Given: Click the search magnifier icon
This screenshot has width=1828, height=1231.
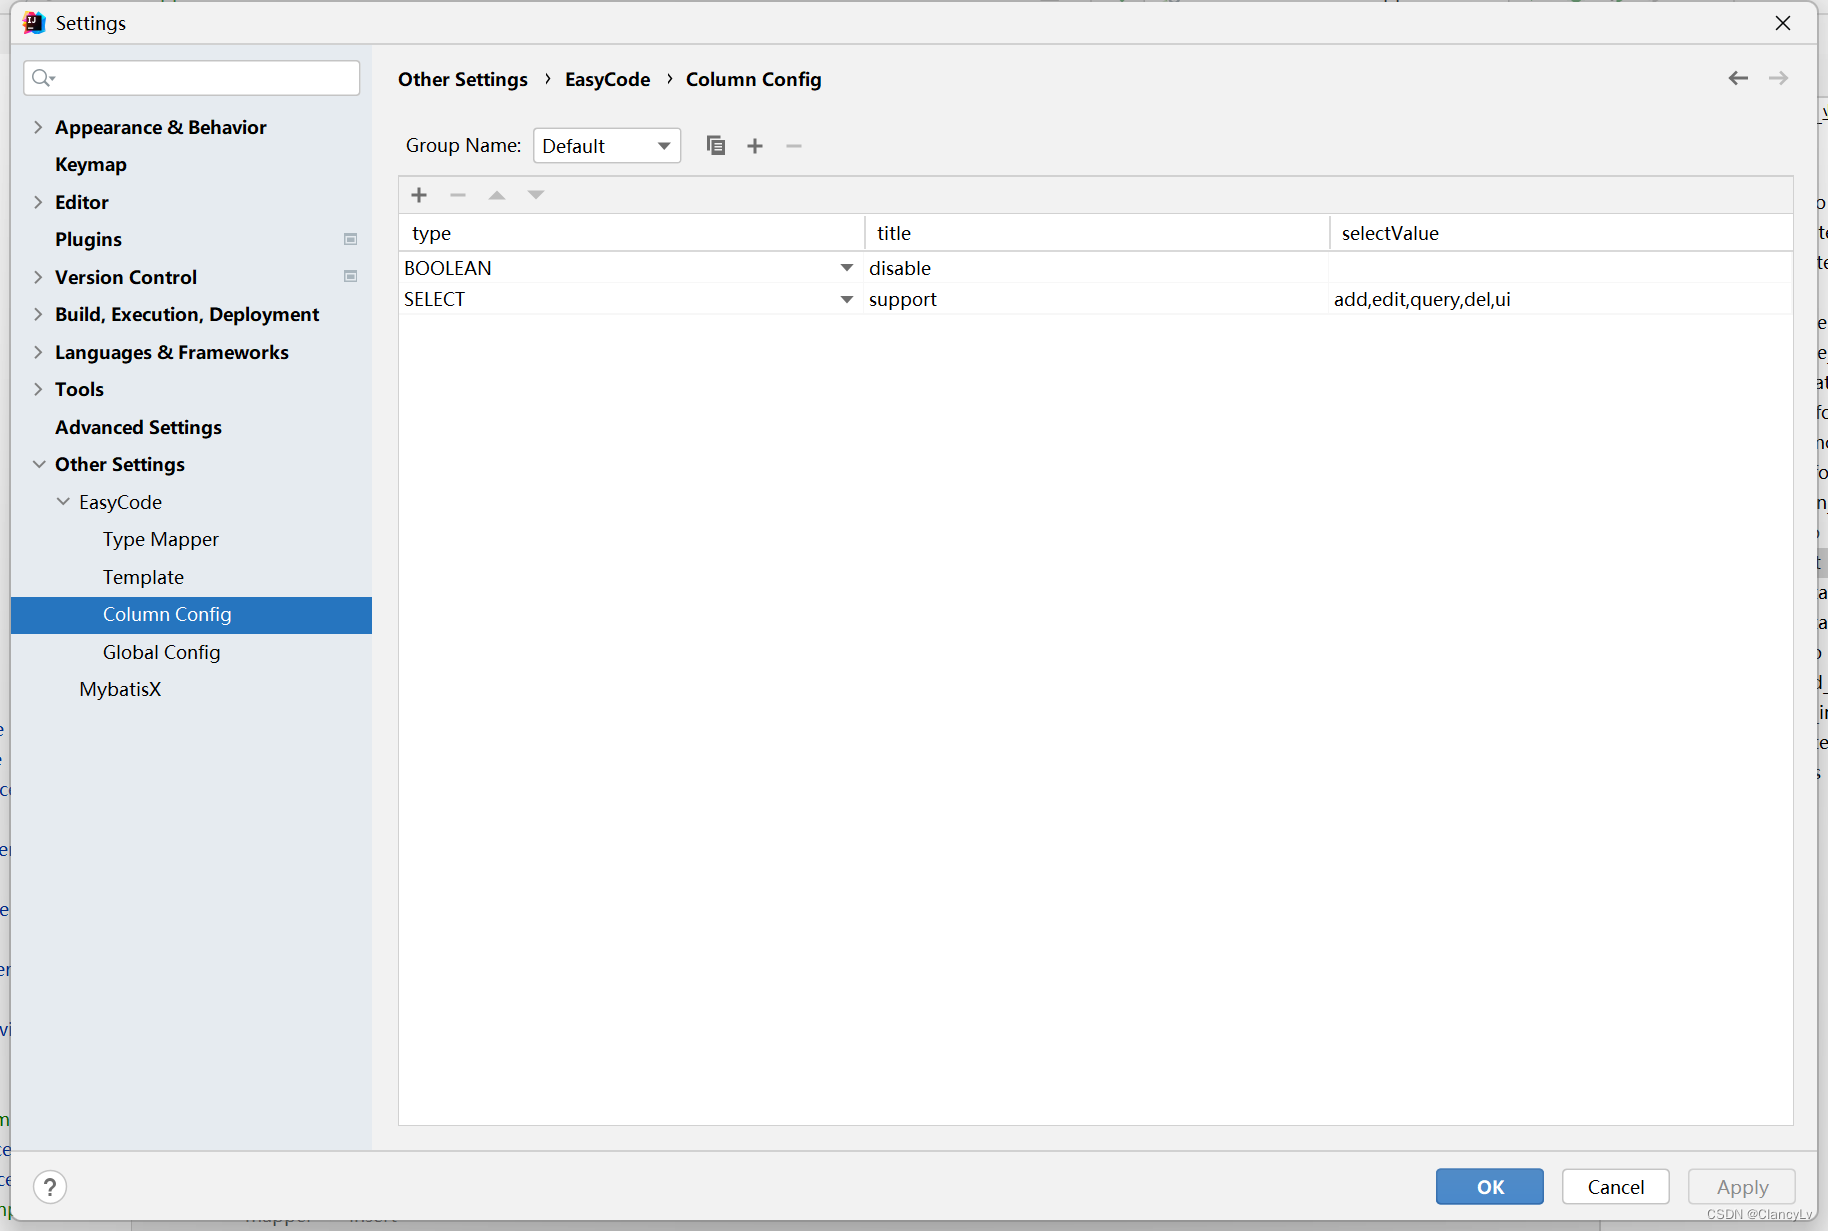Looking at the screenshot, I should [x=42, y=78].
